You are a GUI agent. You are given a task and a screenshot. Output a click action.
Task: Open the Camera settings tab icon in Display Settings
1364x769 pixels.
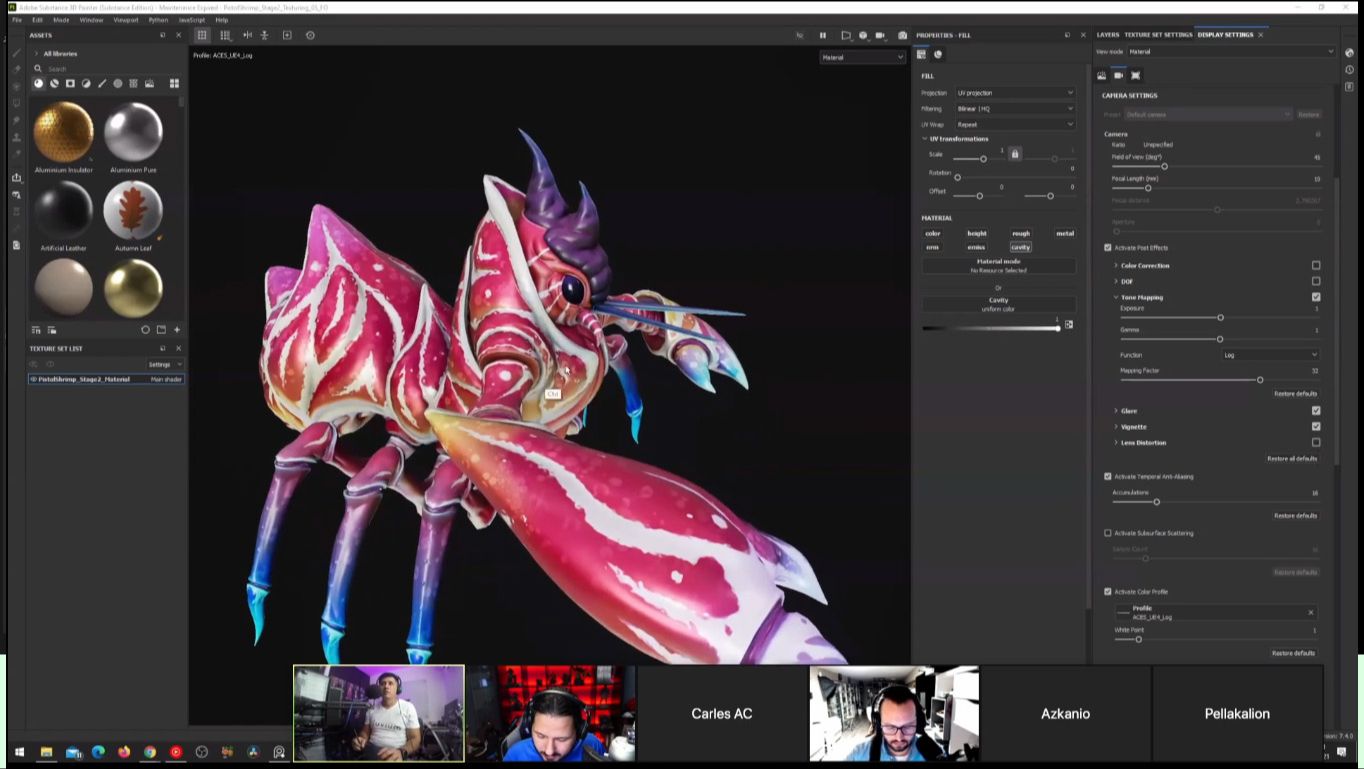coord(1118,75)
